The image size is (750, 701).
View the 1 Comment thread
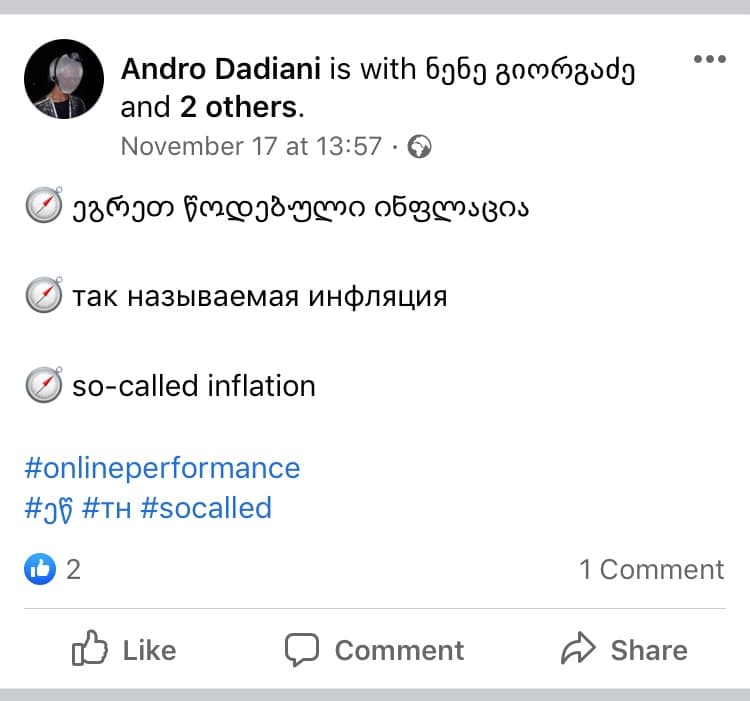click(652, 570)
